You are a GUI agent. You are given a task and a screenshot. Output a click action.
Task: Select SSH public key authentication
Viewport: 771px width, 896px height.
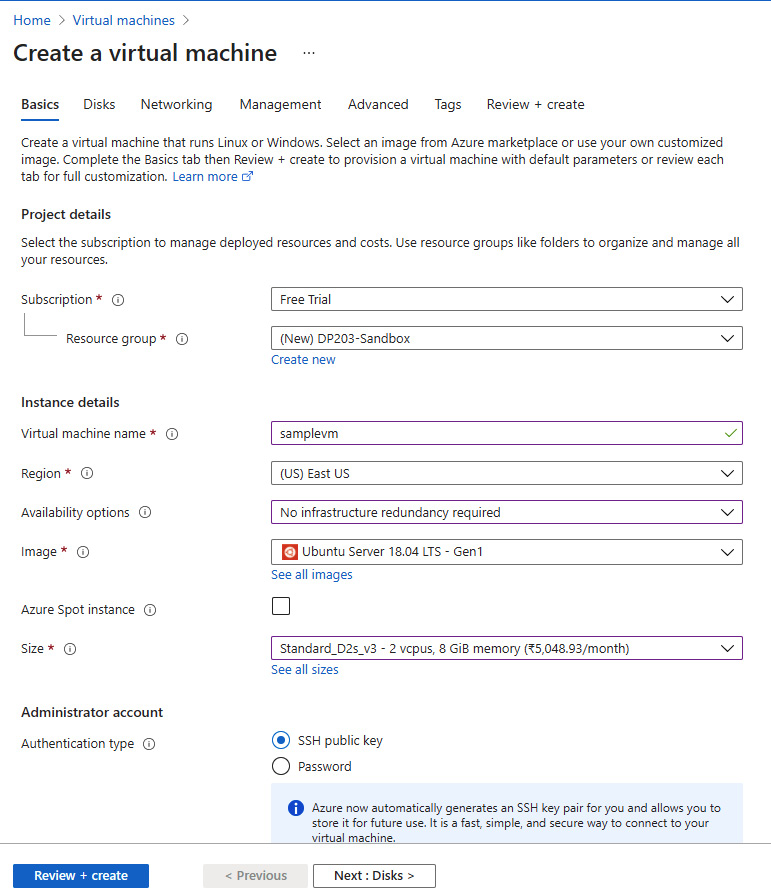(x=281, y=741)
